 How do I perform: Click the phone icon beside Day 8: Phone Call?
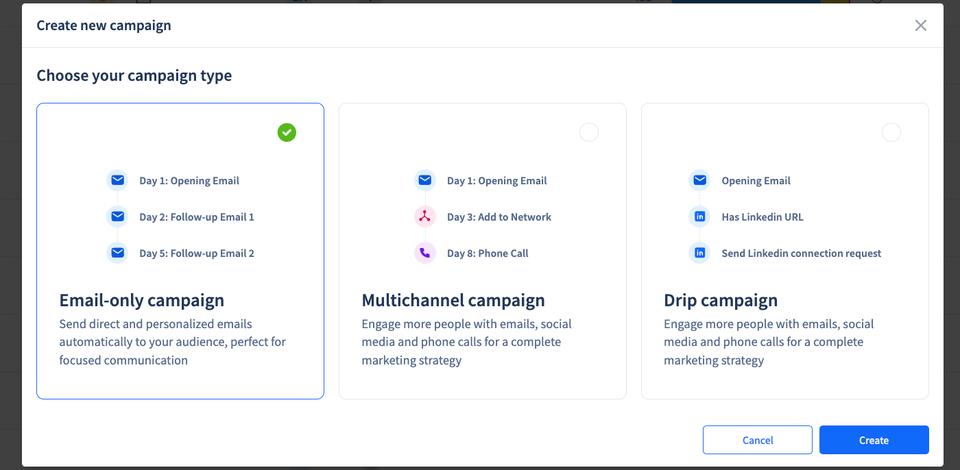pos(425,253)
